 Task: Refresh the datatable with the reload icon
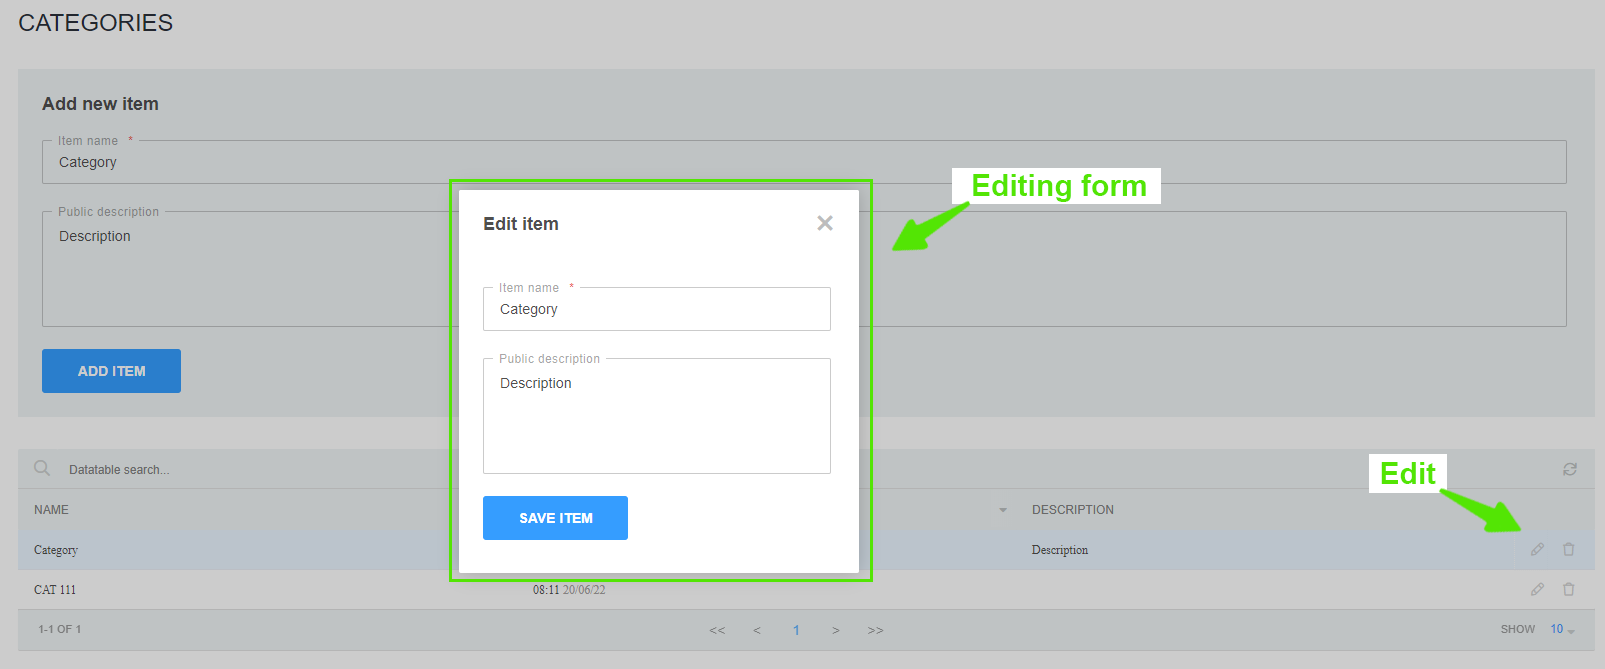(1569, 469)
